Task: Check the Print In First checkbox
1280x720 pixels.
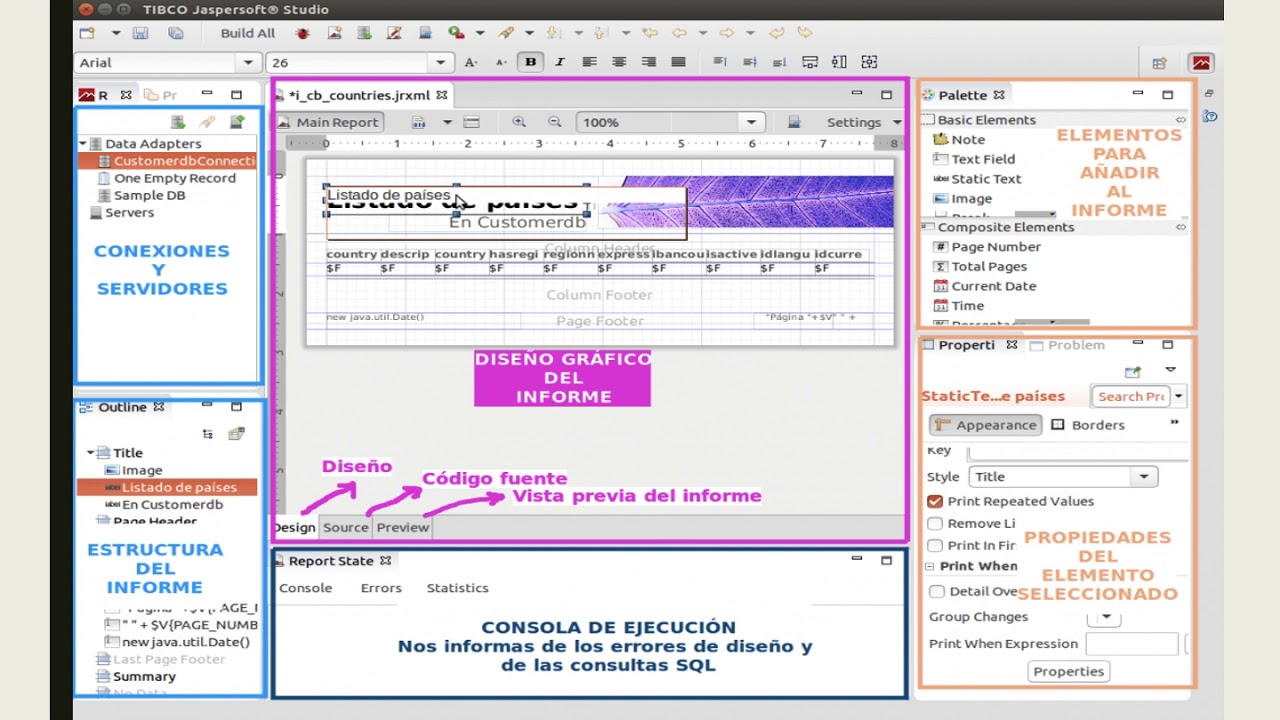Action: (935, 545)
